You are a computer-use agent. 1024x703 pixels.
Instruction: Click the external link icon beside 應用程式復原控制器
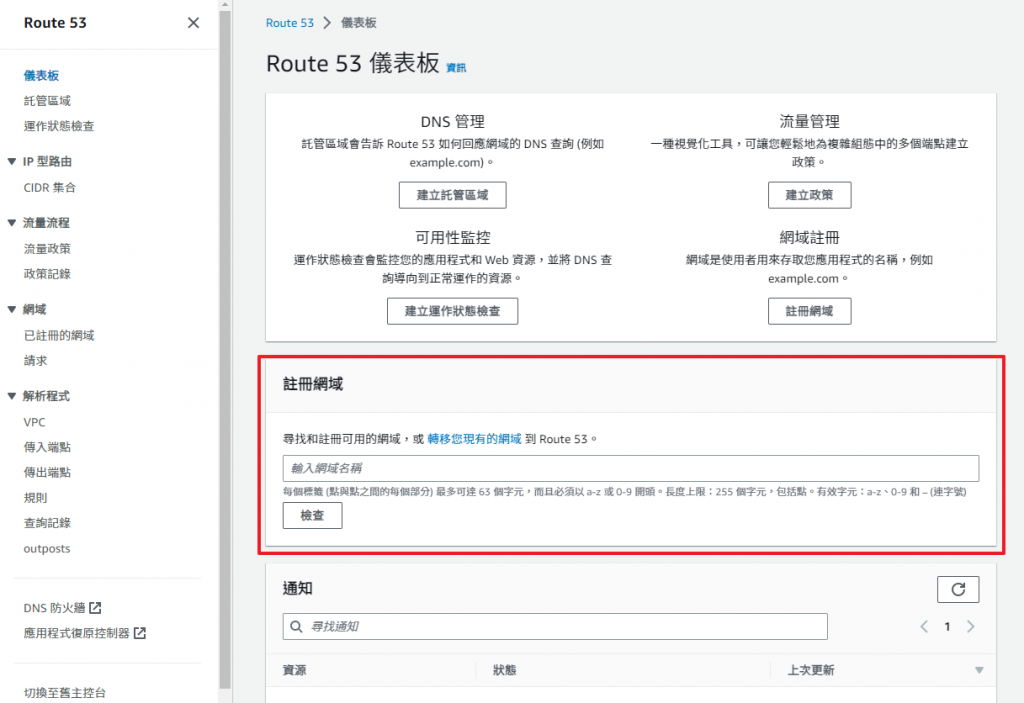pos(140,633)
